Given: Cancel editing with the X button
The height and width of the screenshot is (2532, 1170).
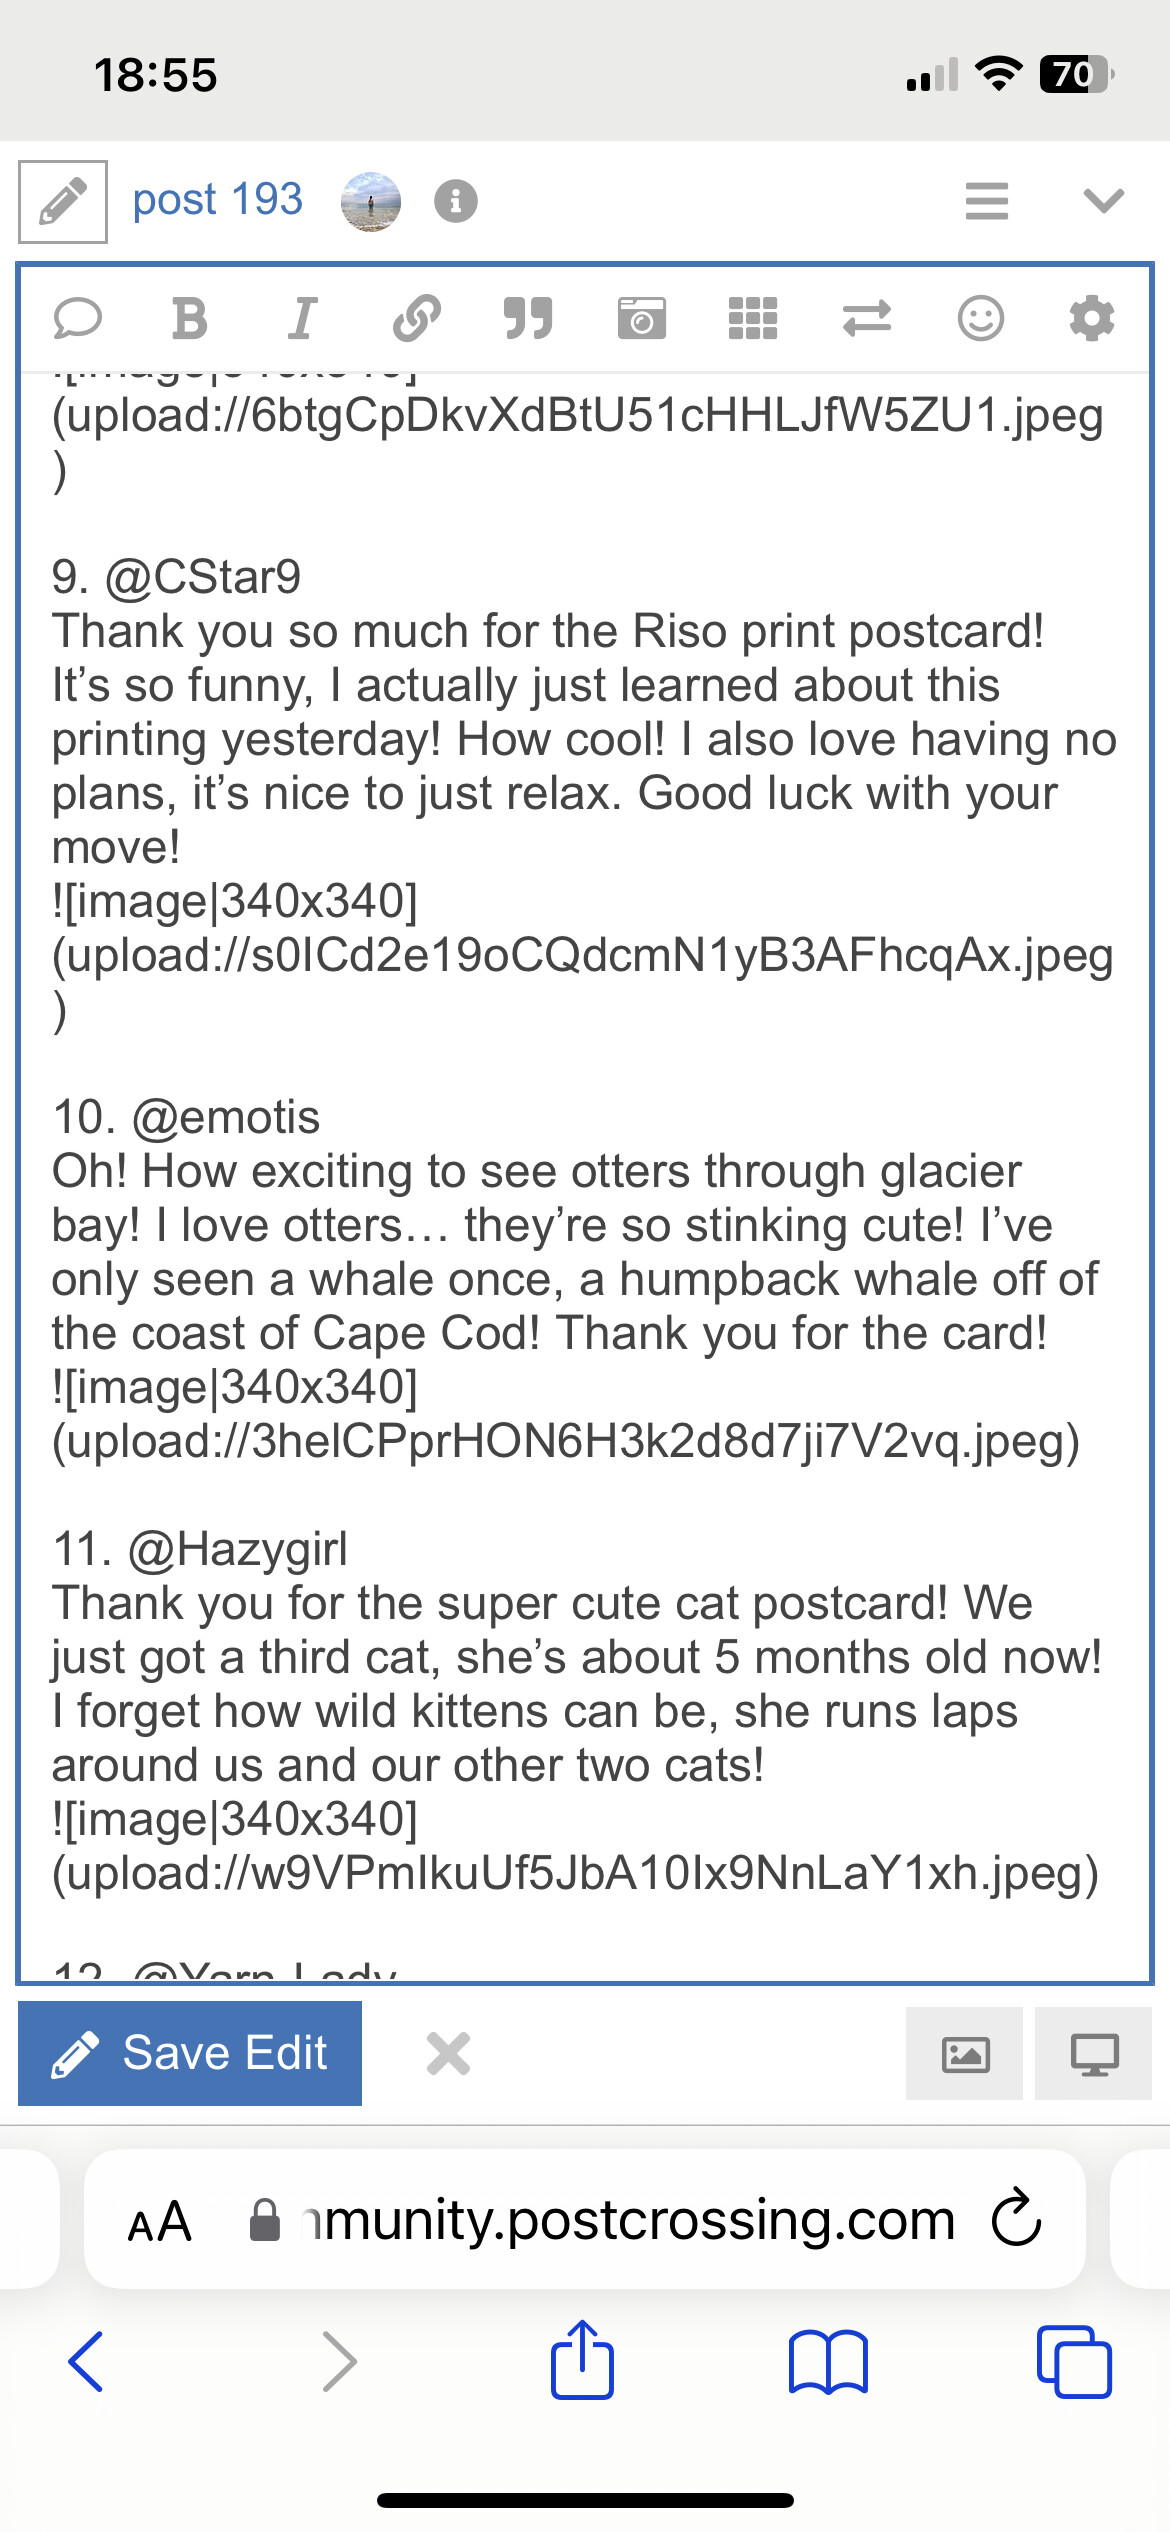Looking at the screenshot, I should pos(448,2054).
